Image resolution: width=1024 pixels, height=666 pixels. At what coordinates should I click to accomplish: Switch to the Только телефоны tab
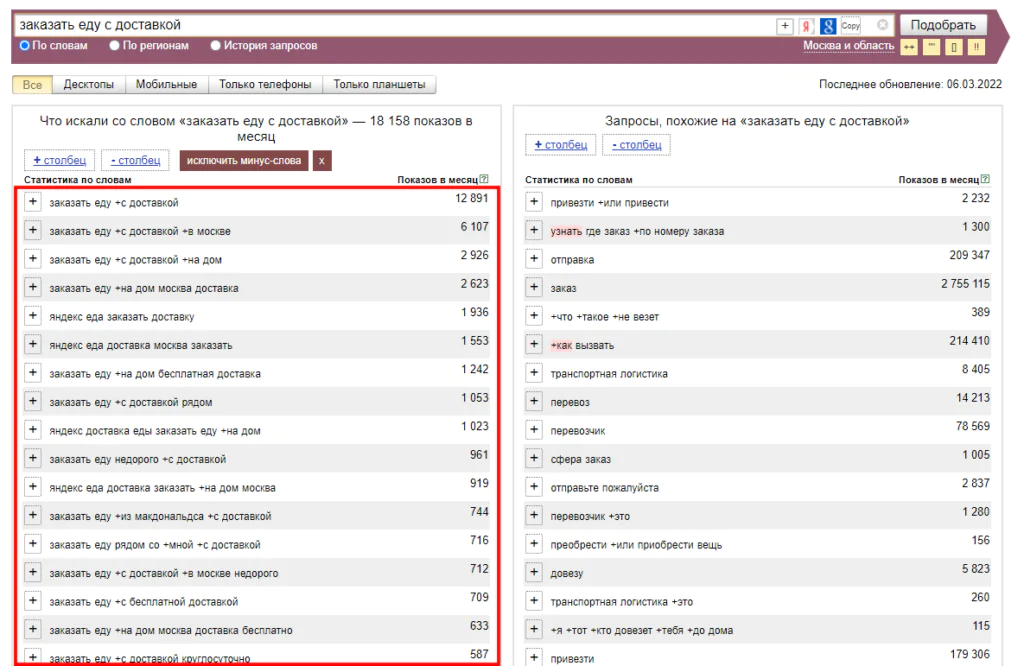coord(265,85)
